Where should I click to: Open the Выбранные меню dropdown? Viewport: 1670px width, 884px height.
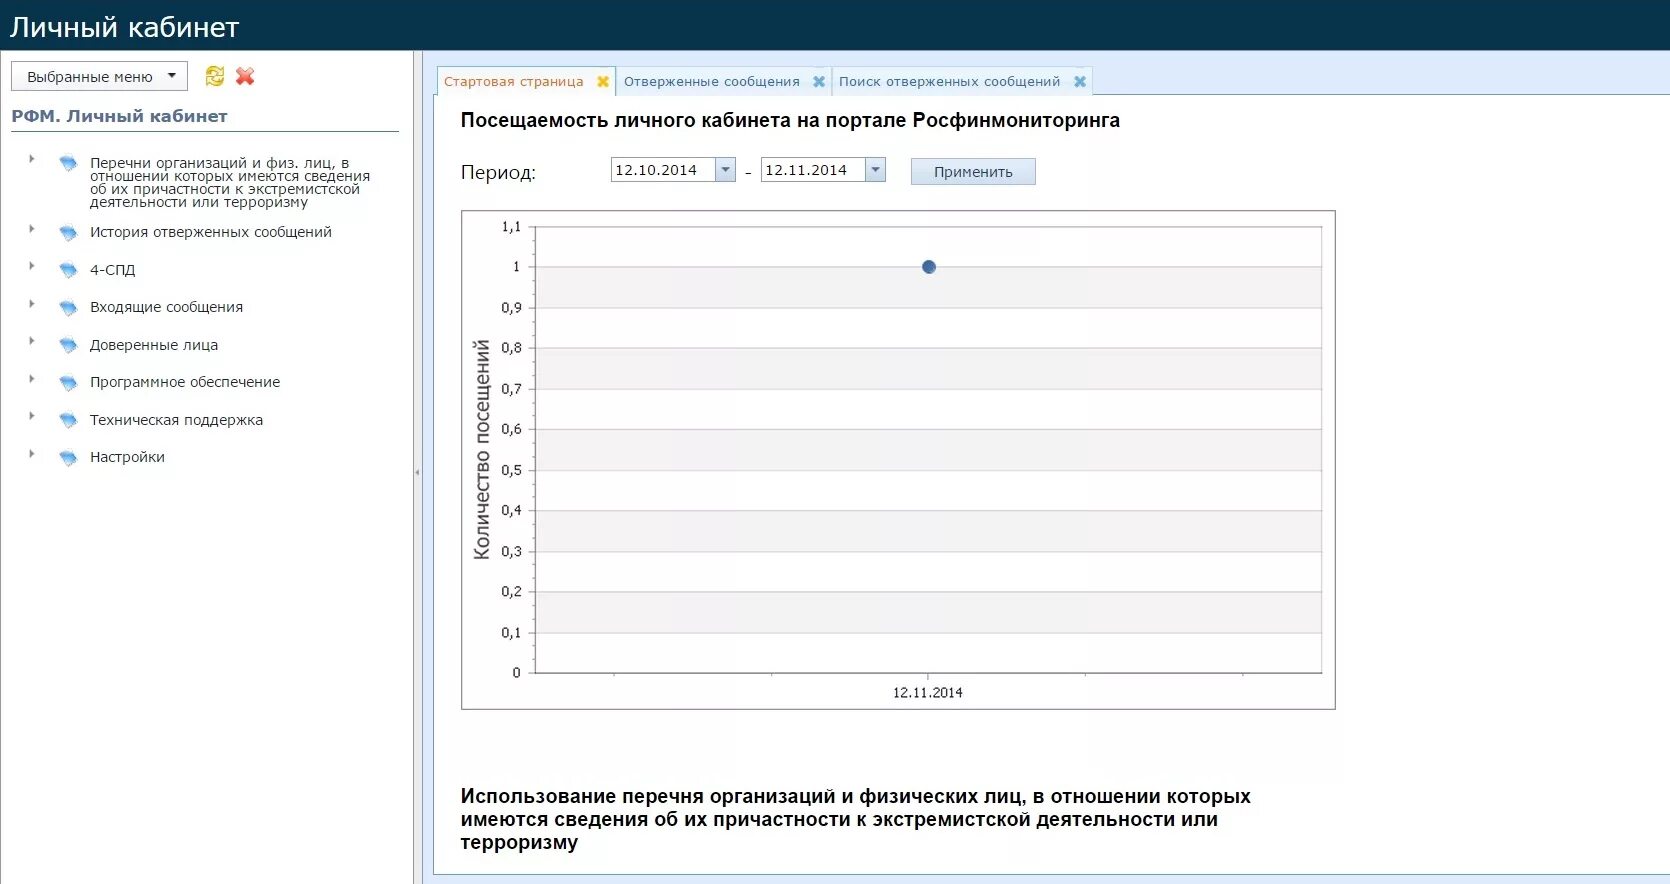point(99,76)
